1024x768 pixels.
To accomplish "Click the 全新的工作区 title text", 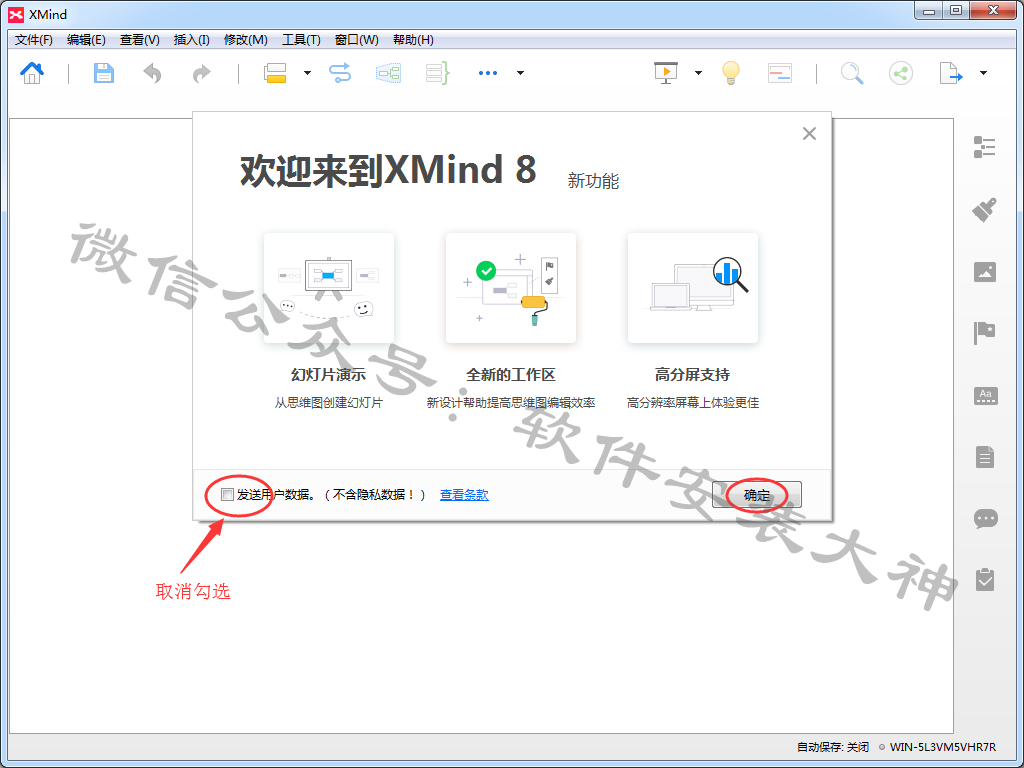I will [511, 375].
